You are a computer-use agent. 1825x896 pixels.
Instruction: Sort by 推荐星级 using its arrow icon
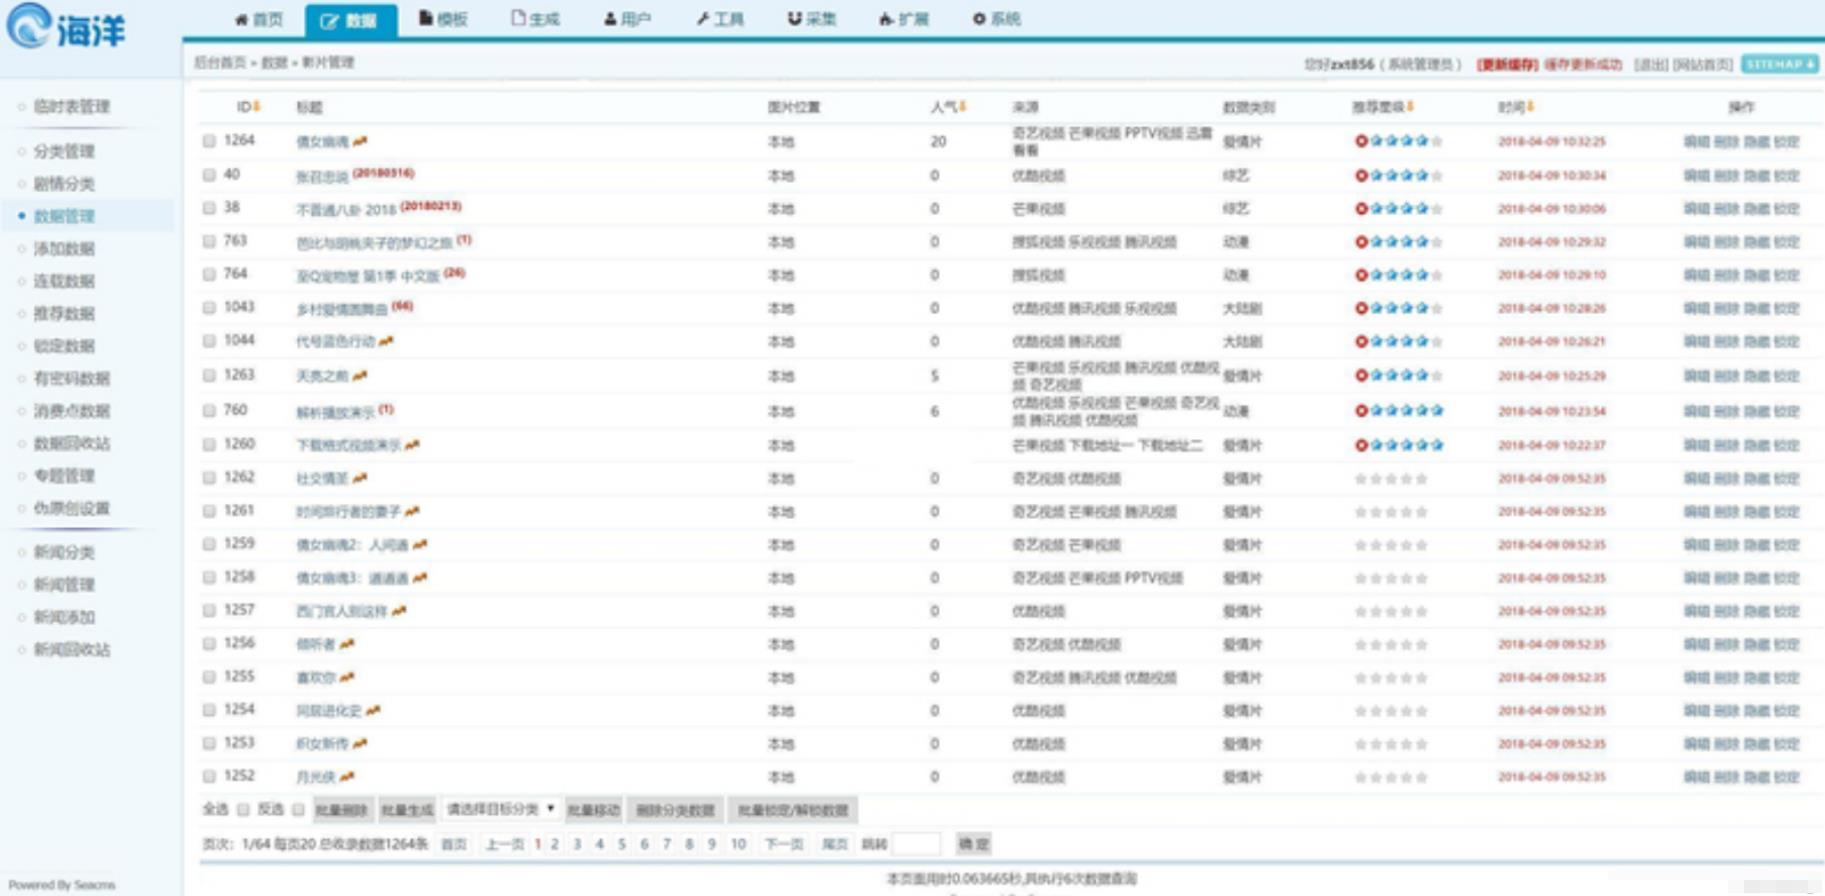coord(1410,106)
